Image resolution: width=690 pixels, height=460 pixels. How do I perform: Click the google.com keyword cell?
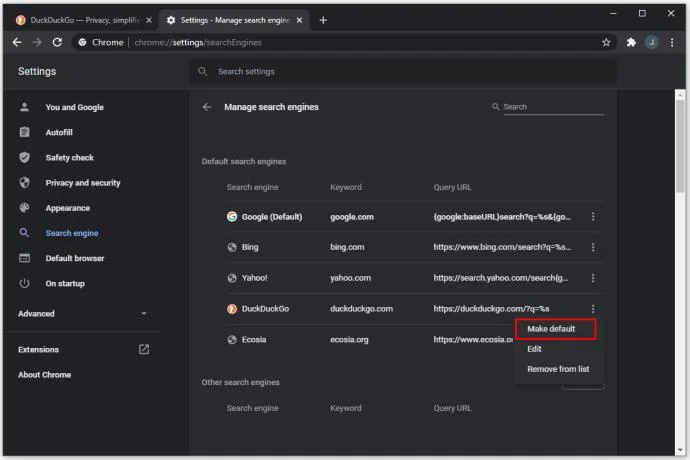352,217
